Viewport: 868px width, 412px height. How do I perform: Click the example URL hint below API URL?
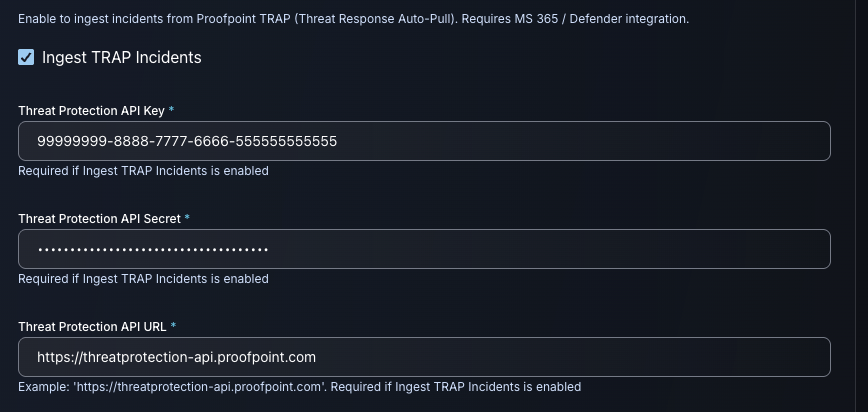299,387
